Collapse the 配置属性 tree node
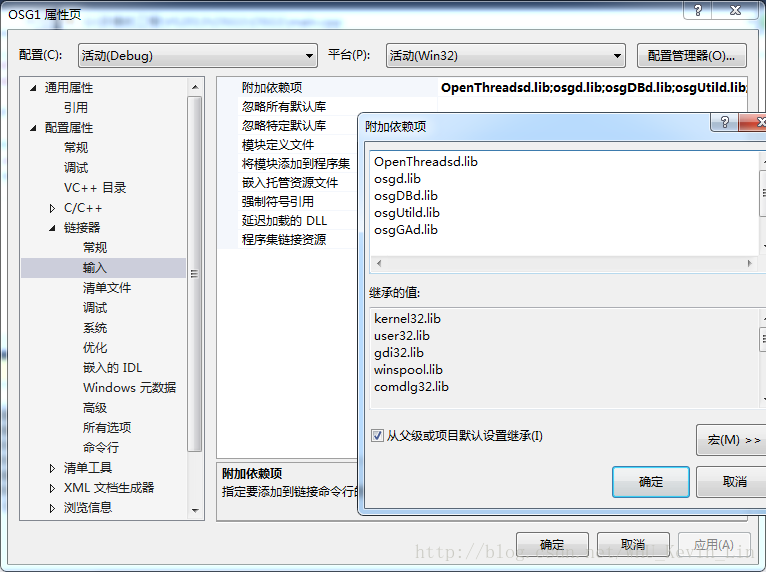This screenshot has width=766, height=572. tap(33, 128)
